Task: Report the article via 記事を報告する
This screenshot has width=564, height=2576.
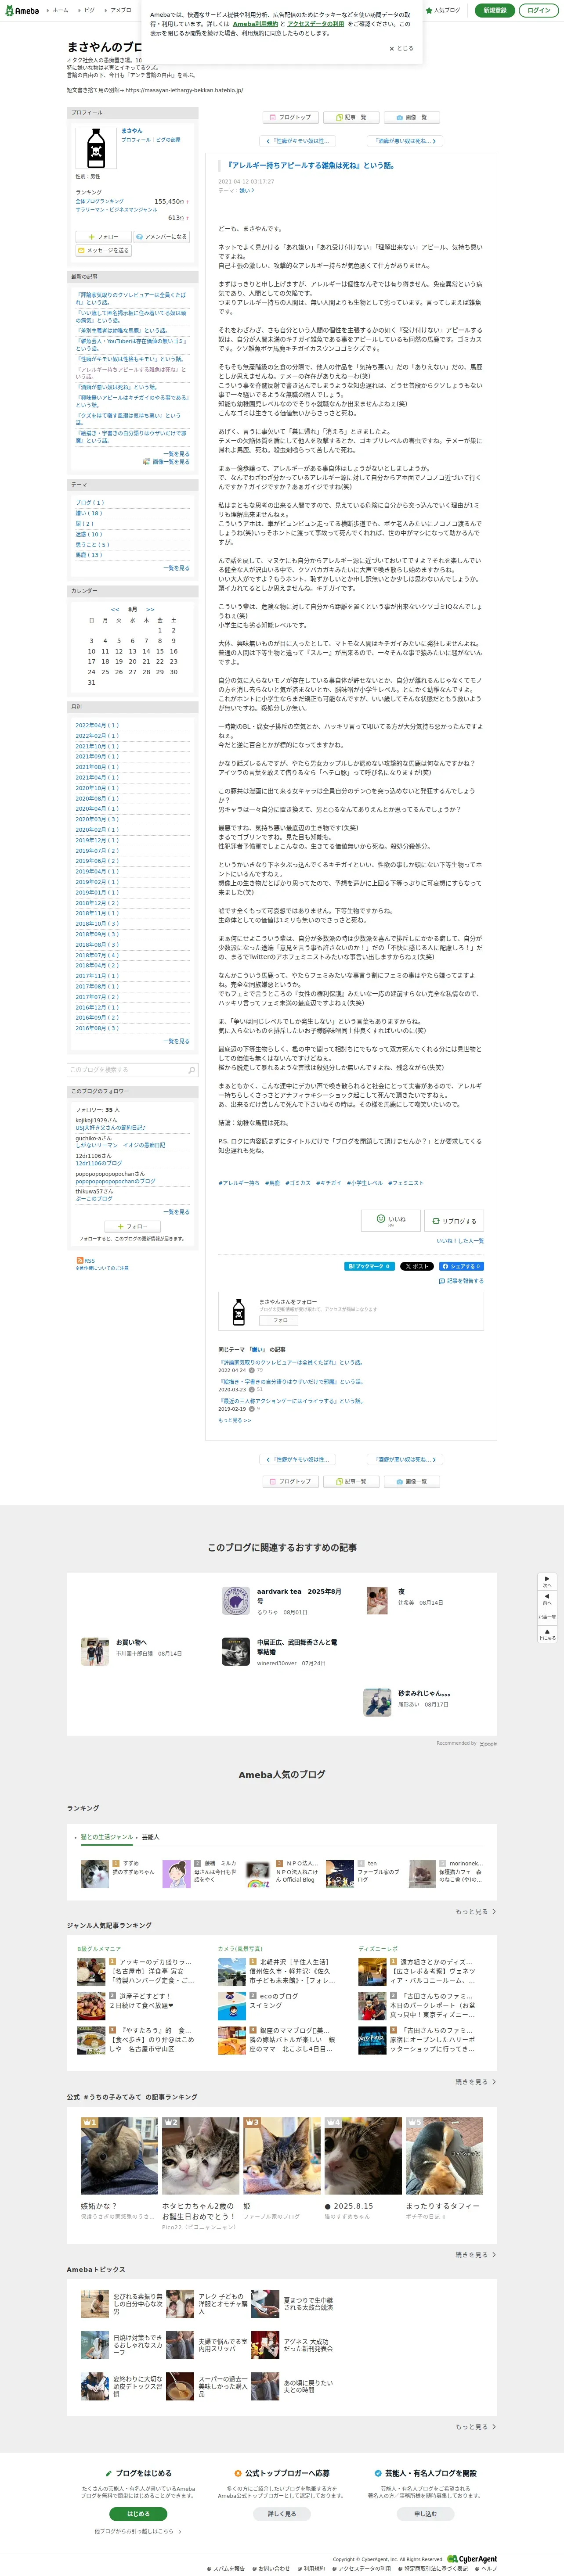Action: tap(461, 1281)
